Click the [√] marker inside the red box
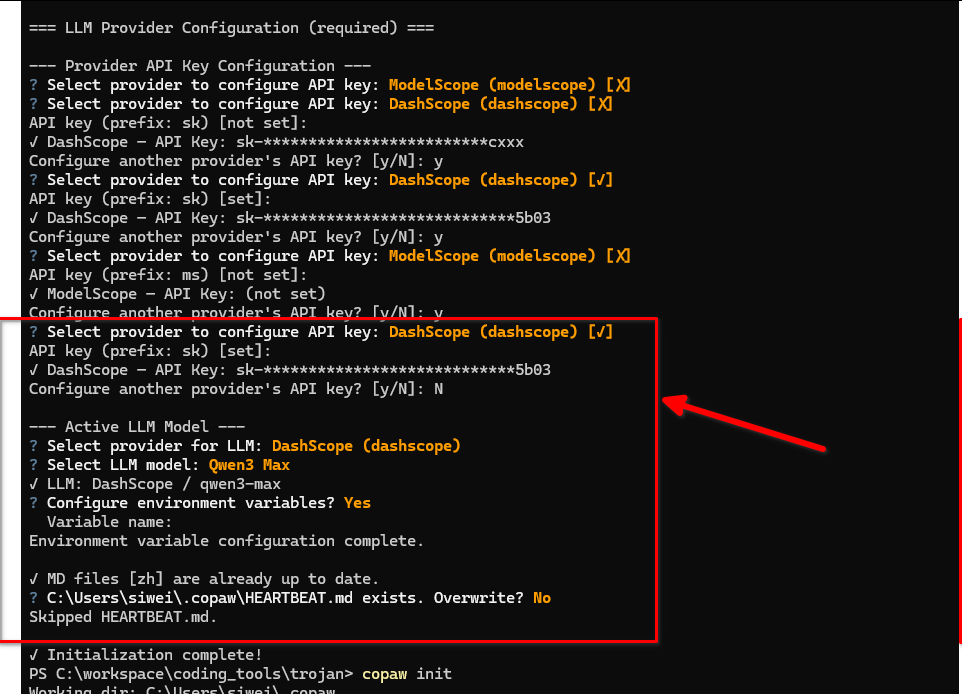962x694 pixels. (600, 332)
